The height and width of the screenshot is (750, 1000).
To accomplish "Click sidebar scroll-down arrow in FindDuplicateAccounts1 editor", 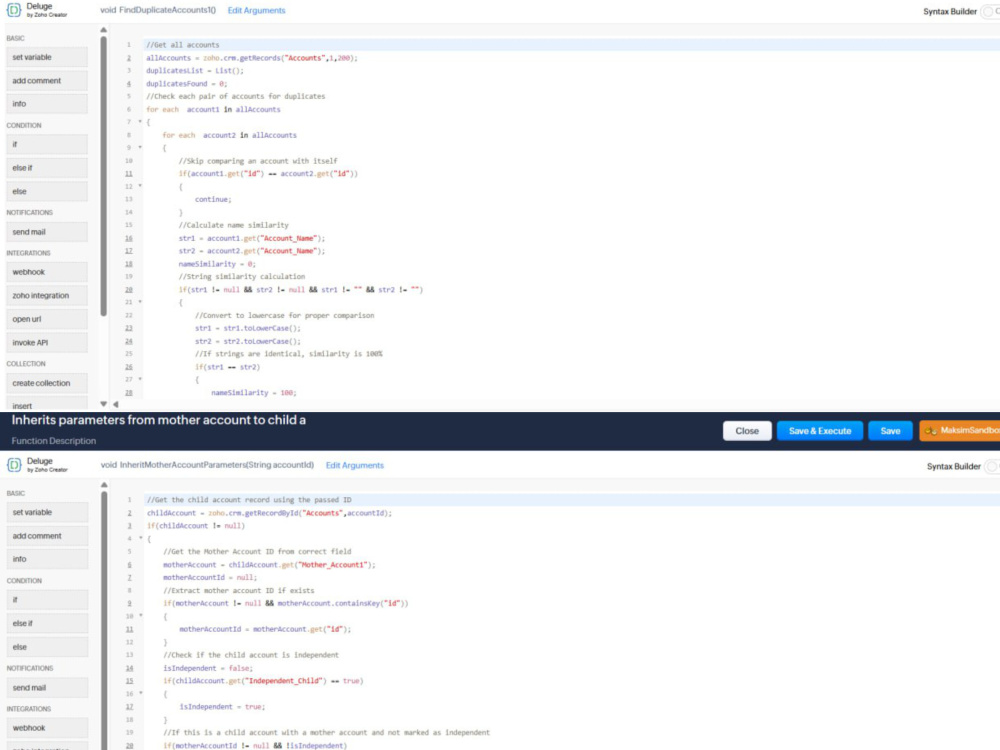I will pos(103,404).
